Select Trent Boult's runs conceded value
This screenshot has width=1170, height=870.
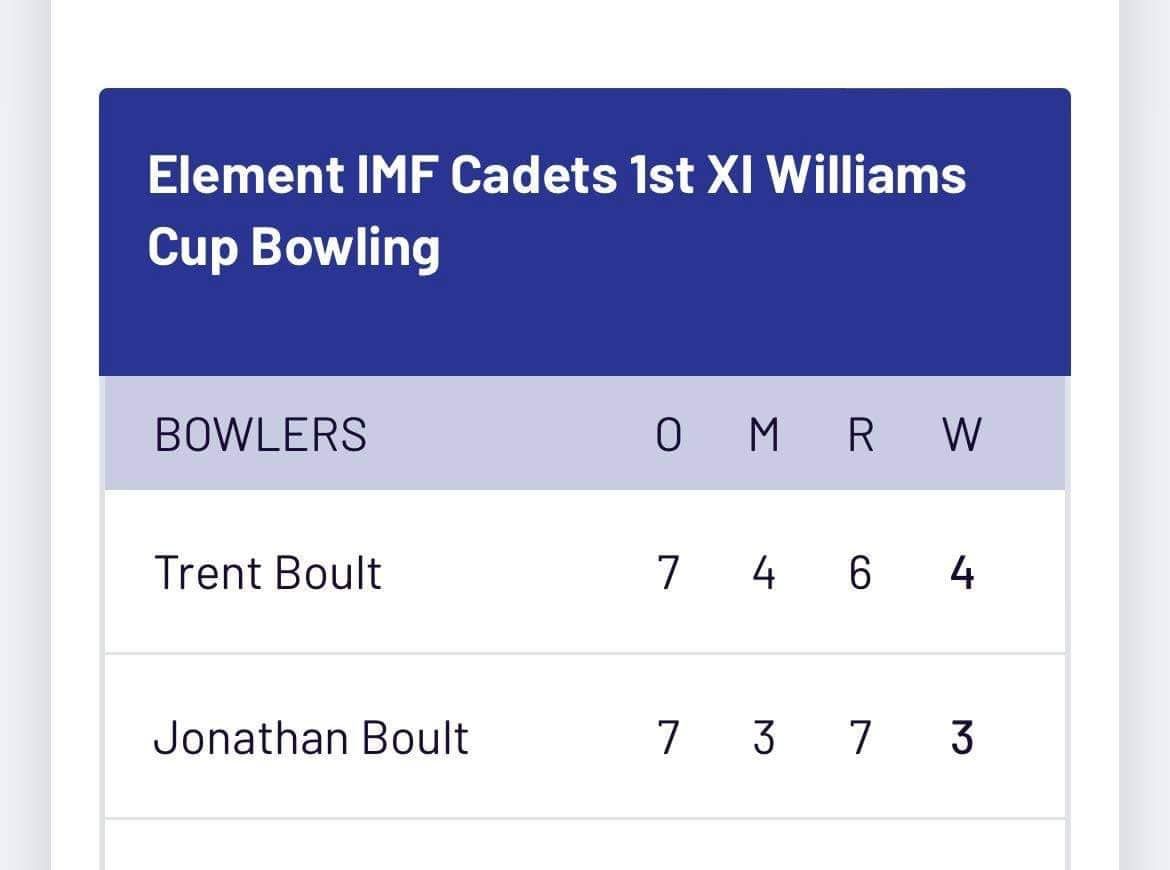[x=860, y=574]
